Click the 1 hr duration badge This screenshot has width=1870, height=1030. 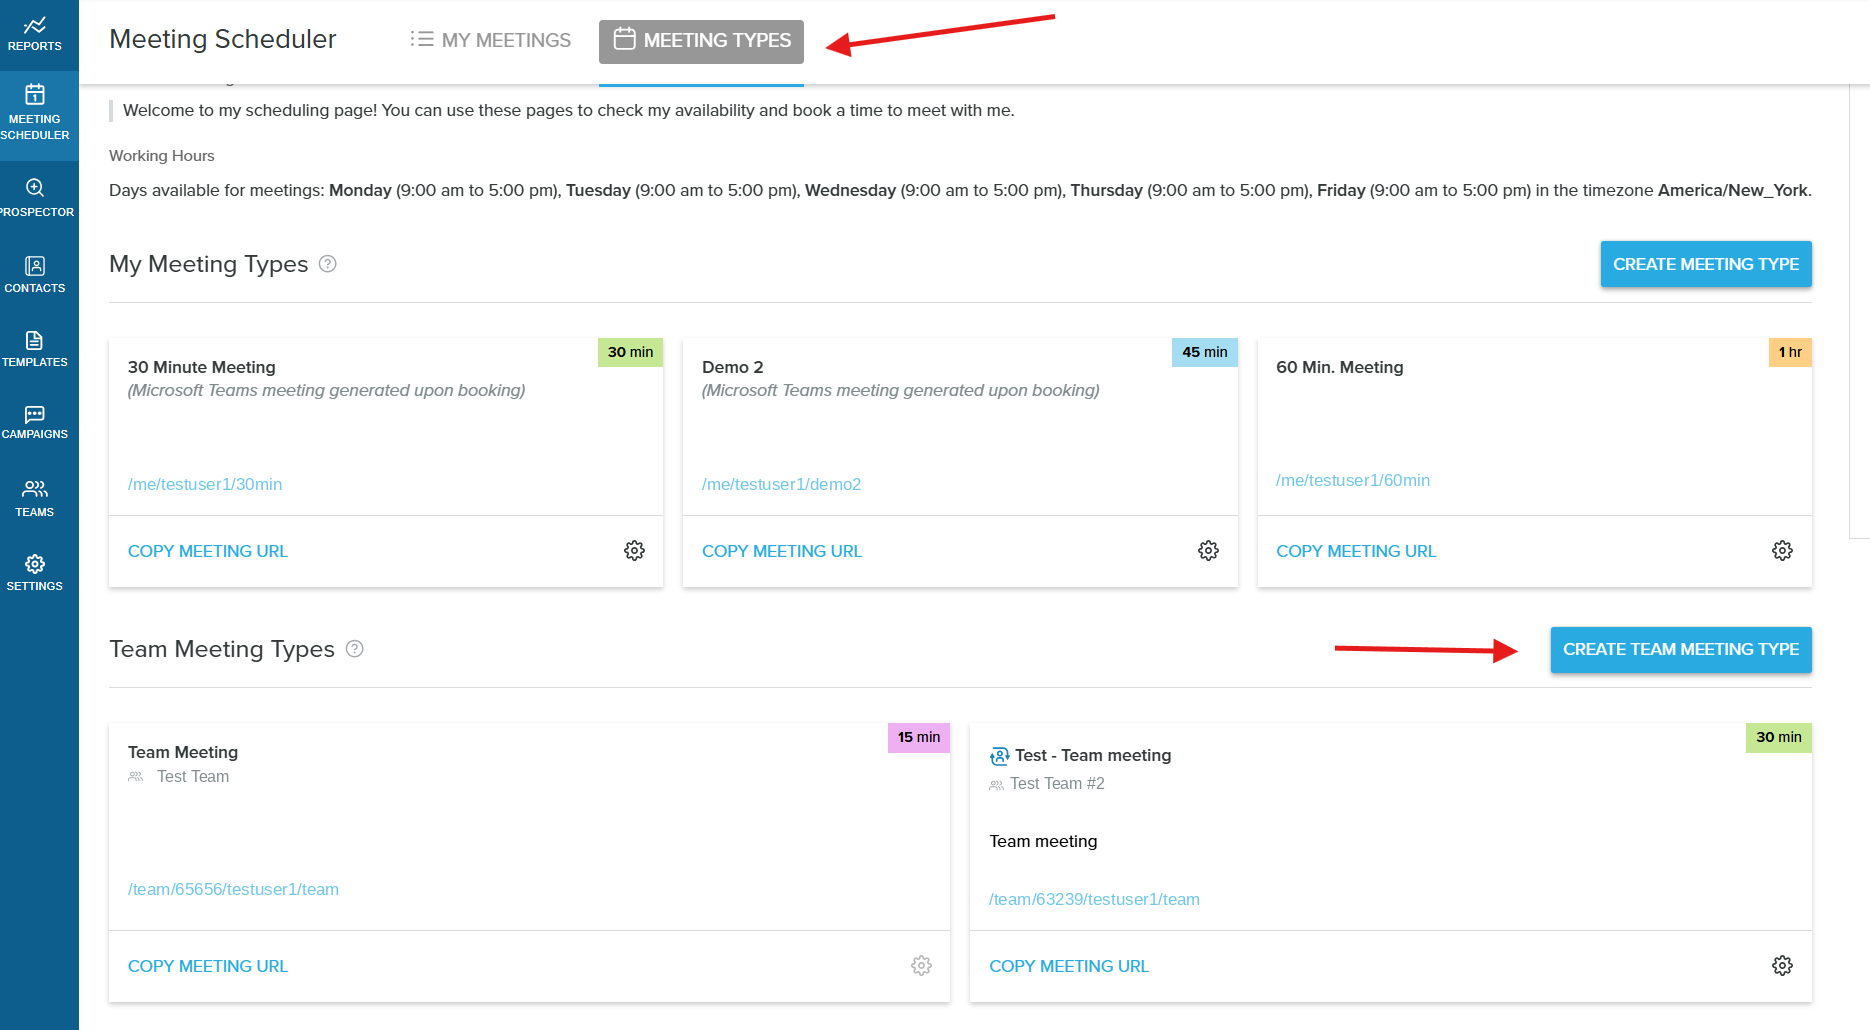point(1790,352)
